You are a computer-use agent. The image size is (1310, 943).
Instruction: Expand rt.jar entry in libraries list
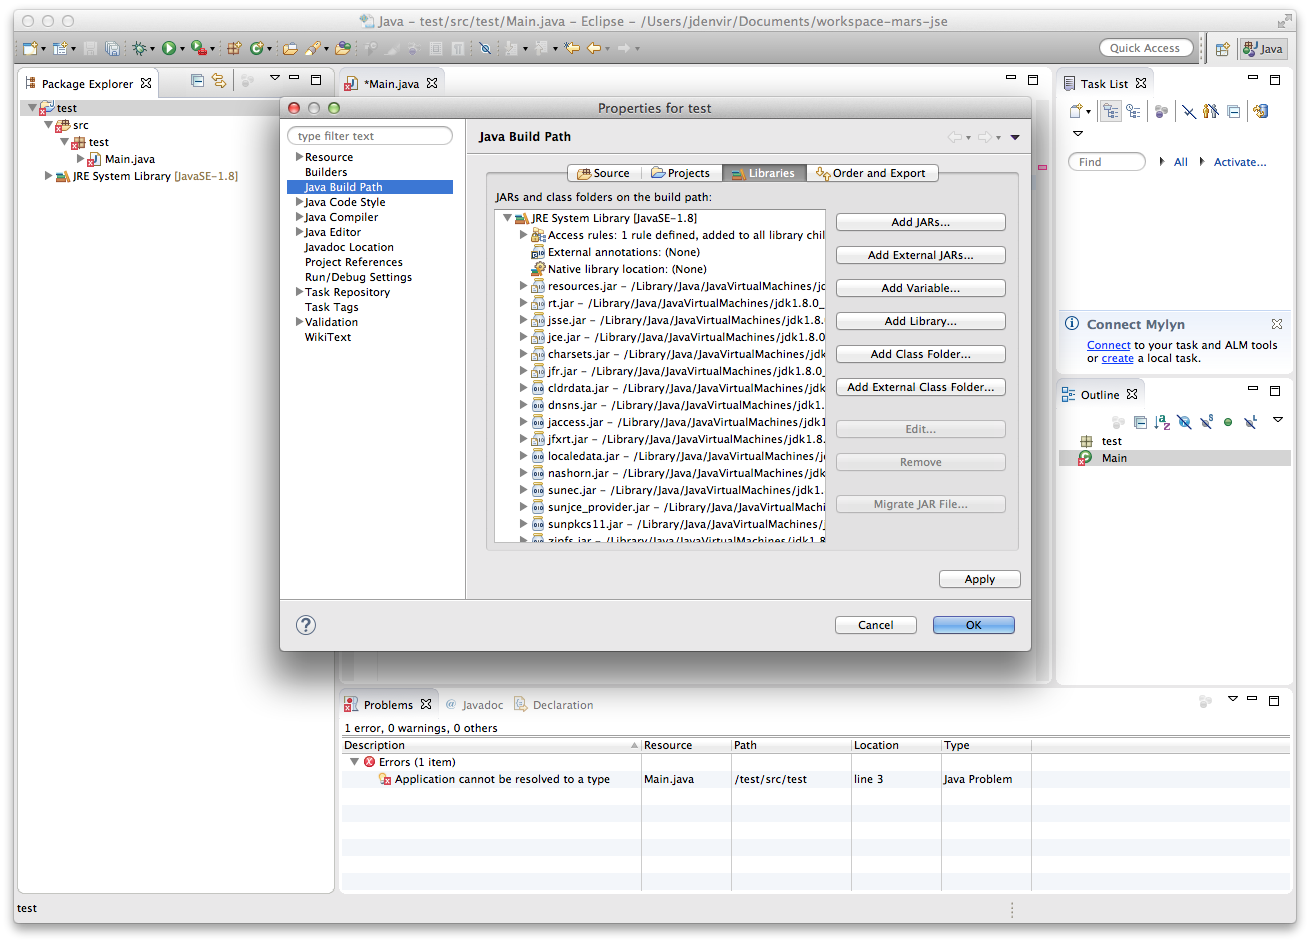(x=523, y=303)
